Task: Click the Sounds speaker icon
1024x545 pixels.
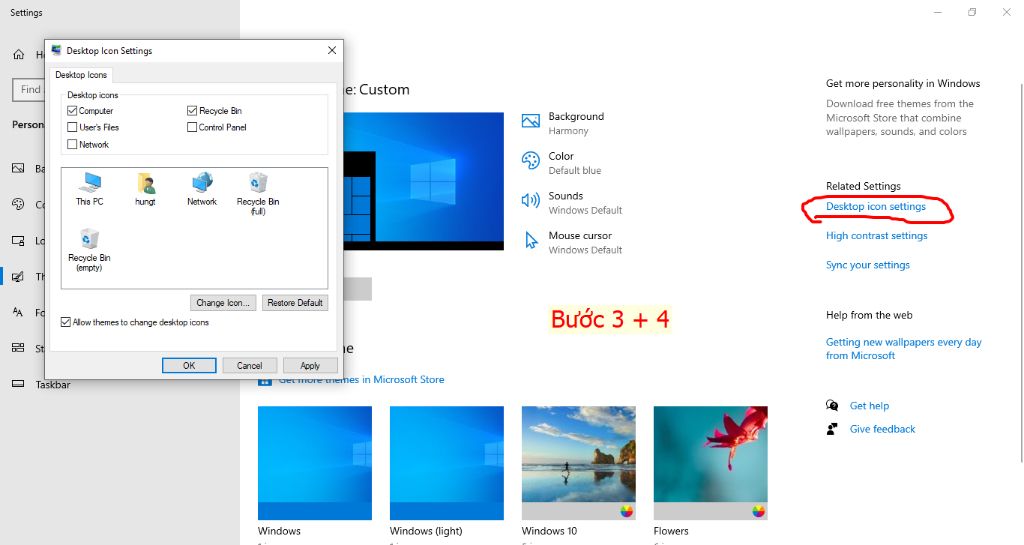Action: click(531, 200)
